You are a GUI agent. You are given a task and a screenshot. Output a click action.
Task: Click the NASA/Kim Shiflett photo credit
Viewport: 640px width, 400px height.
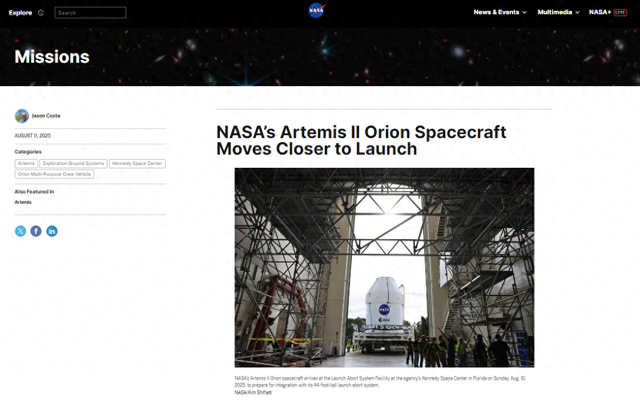point(253,392)
